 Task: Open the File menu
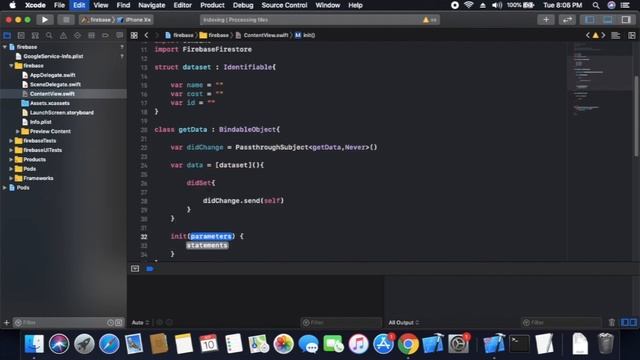[x=59, y=5]
